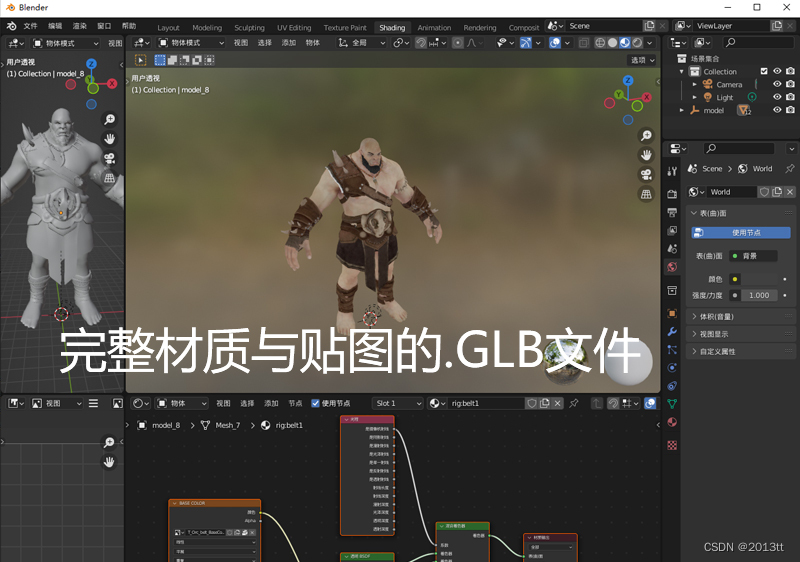Toggle camera view in main viewport
Viewport: 800px width, 562px height.
646,174
